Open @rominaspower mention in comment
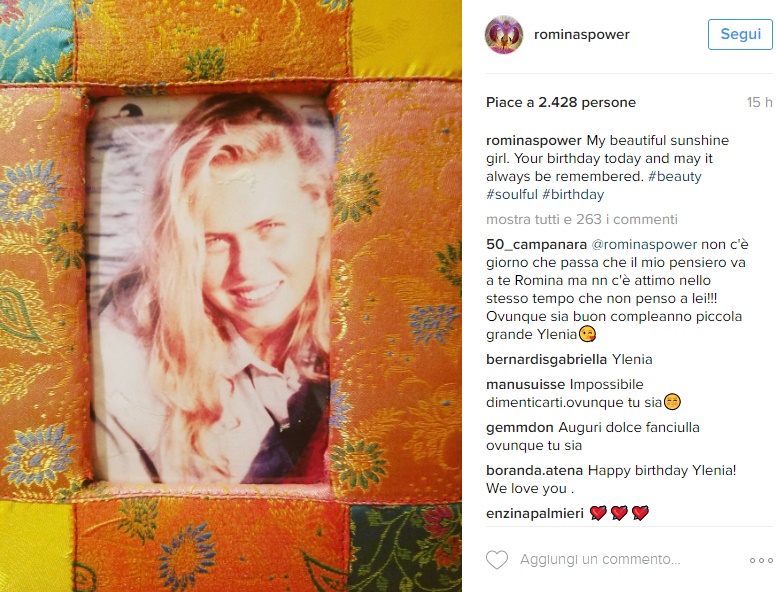This screenshot has width=776, height=592. (644, 245)
